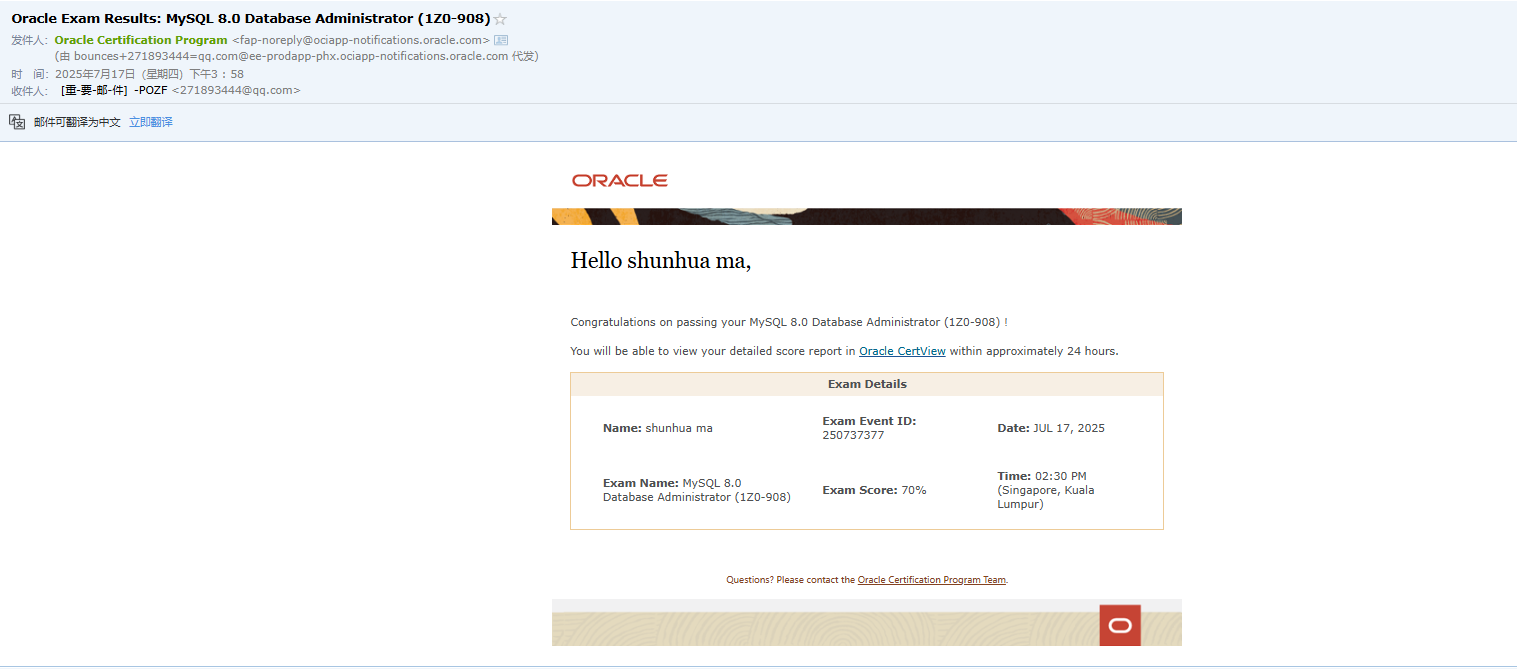Image resolution: width=1517 pixels, height=669 pixels.
Task: Click 邮件可翻译为中文 notice text
Action: [x=77, y=122]
